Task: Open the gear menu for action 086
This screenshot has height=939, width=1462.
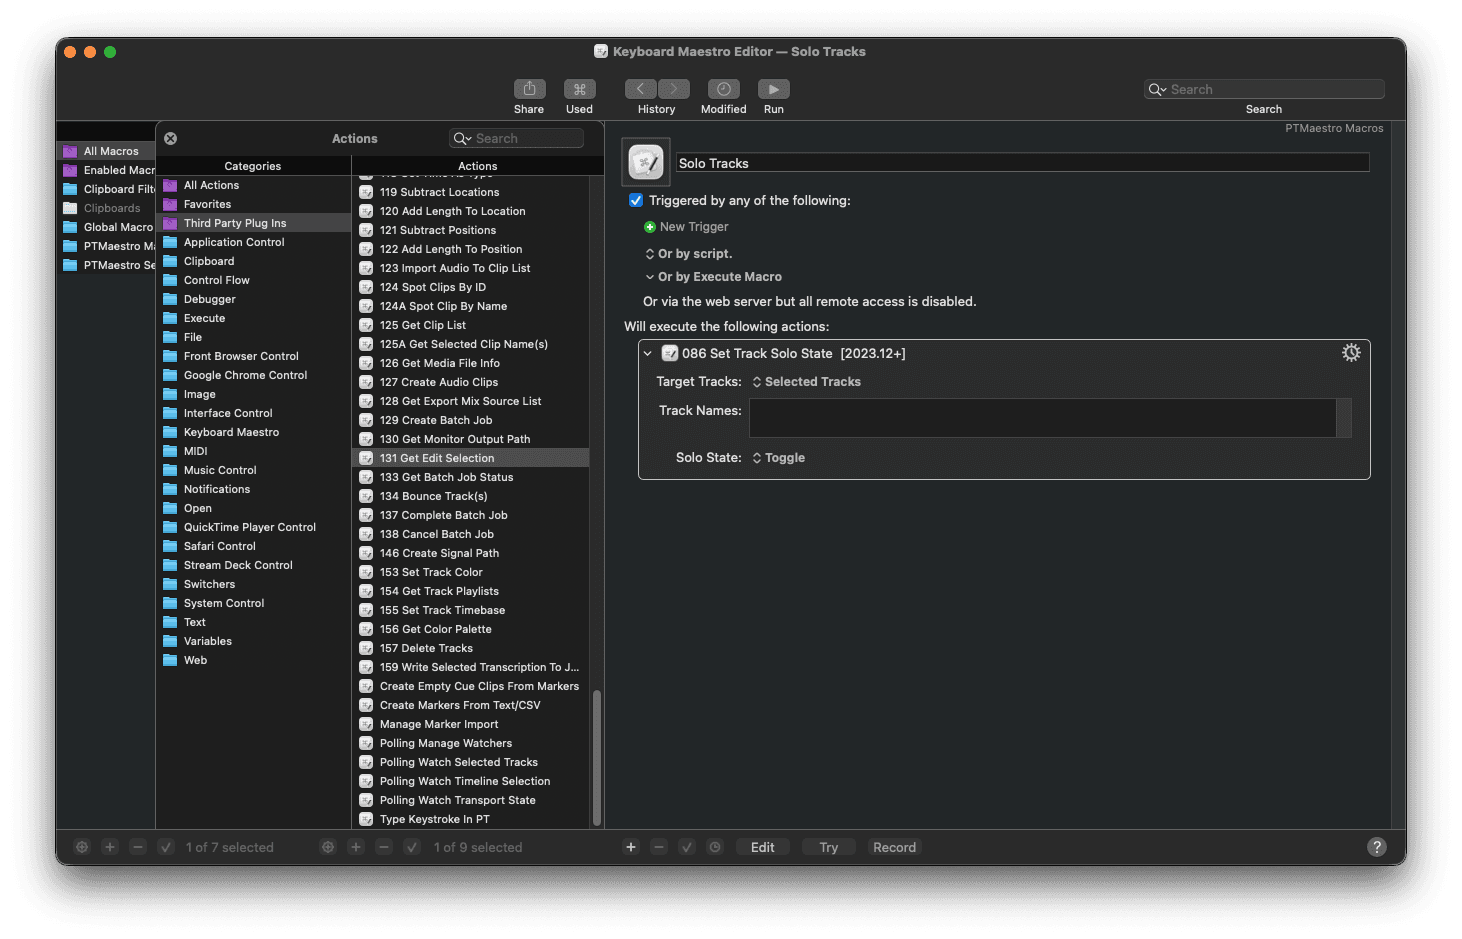Action: 1351,353
